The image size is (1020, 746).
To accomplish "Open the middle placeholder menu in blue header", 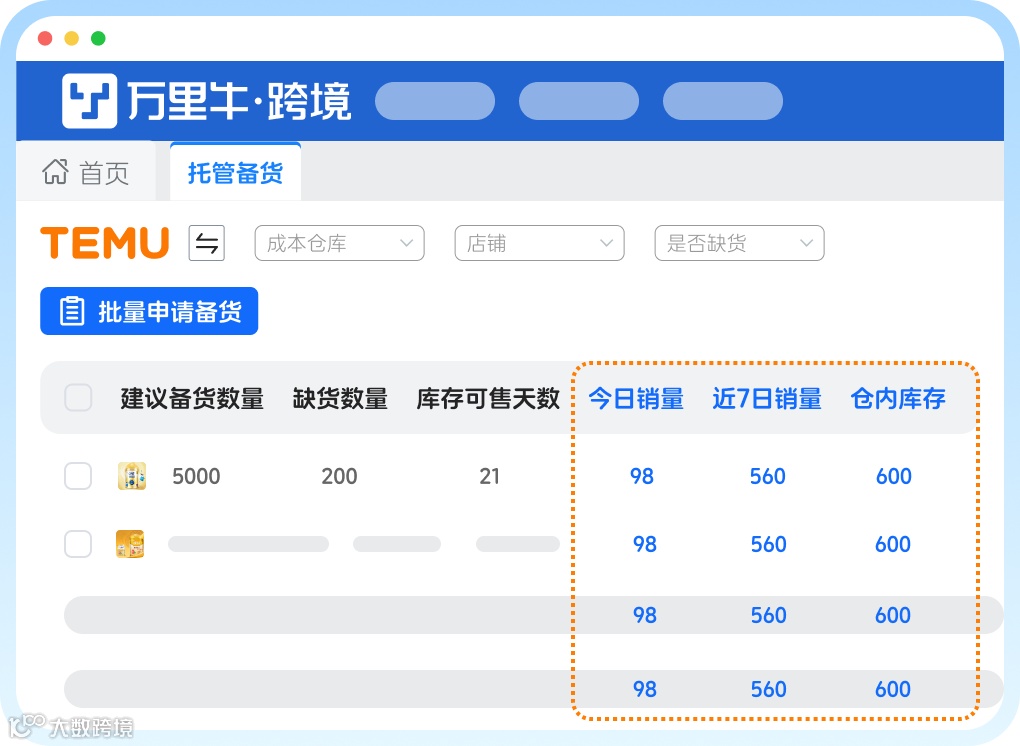I will pyautogui.click(x=579, y=101).
